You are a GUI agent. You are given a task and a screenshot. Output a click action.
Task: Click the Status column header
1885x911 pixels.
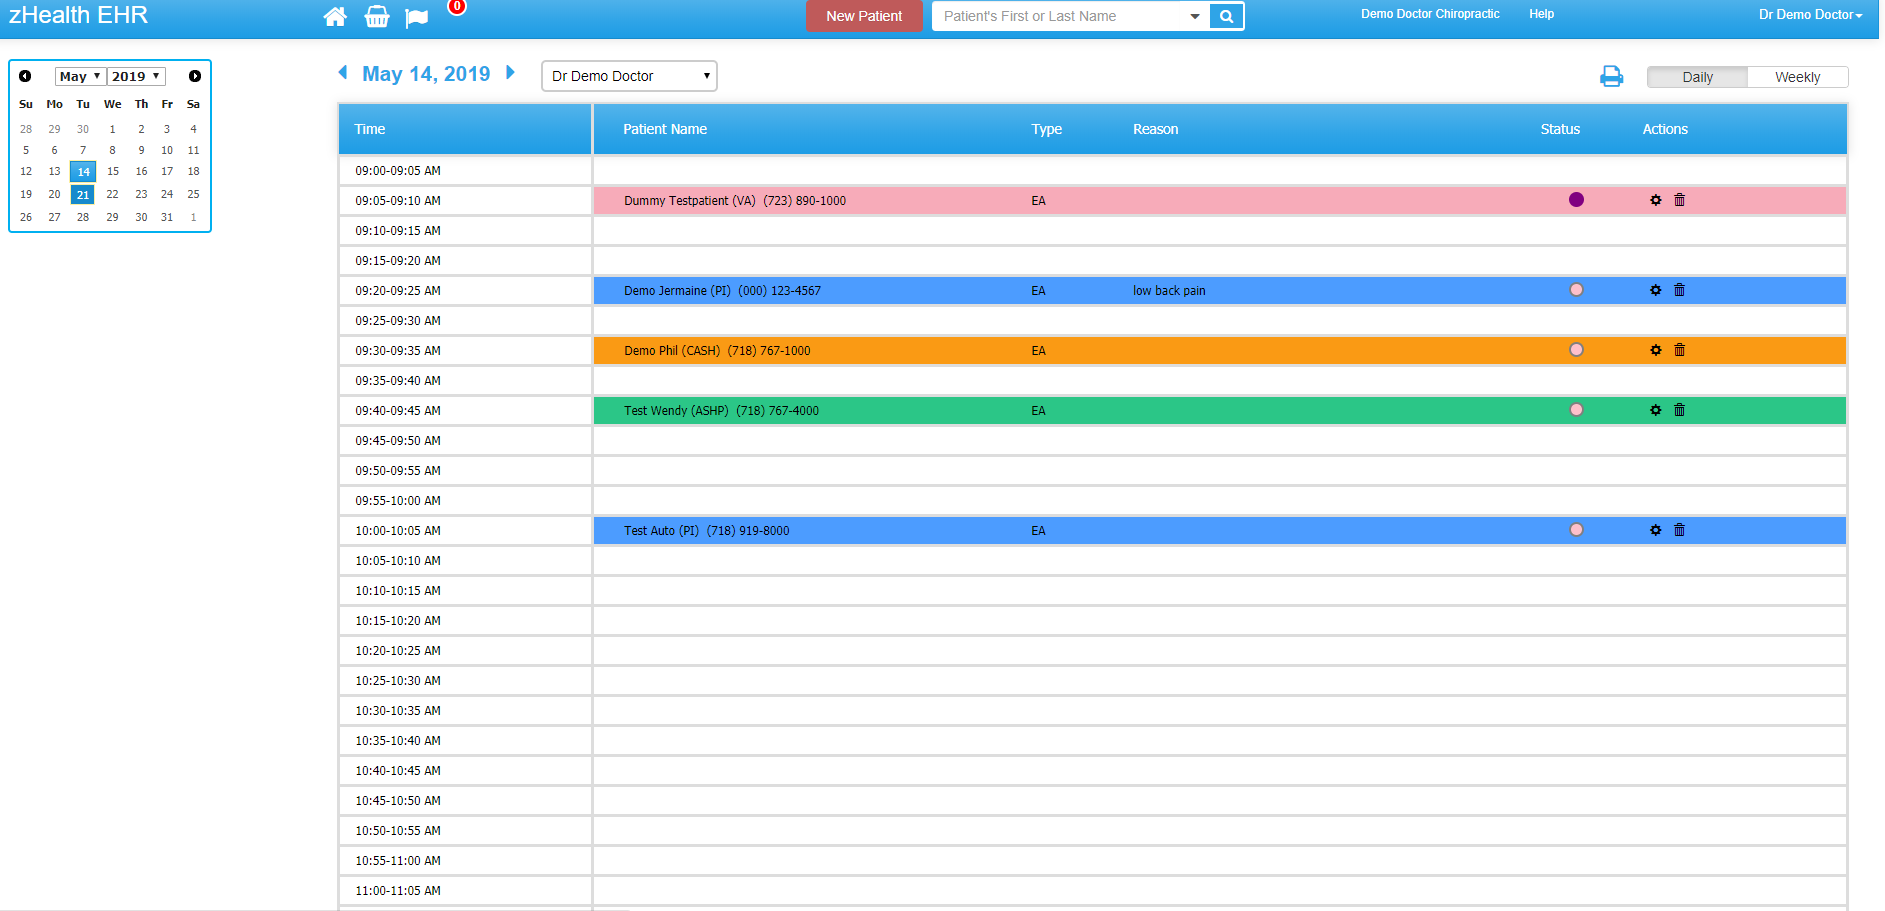pyautogui.click(x=1560, y=129)
